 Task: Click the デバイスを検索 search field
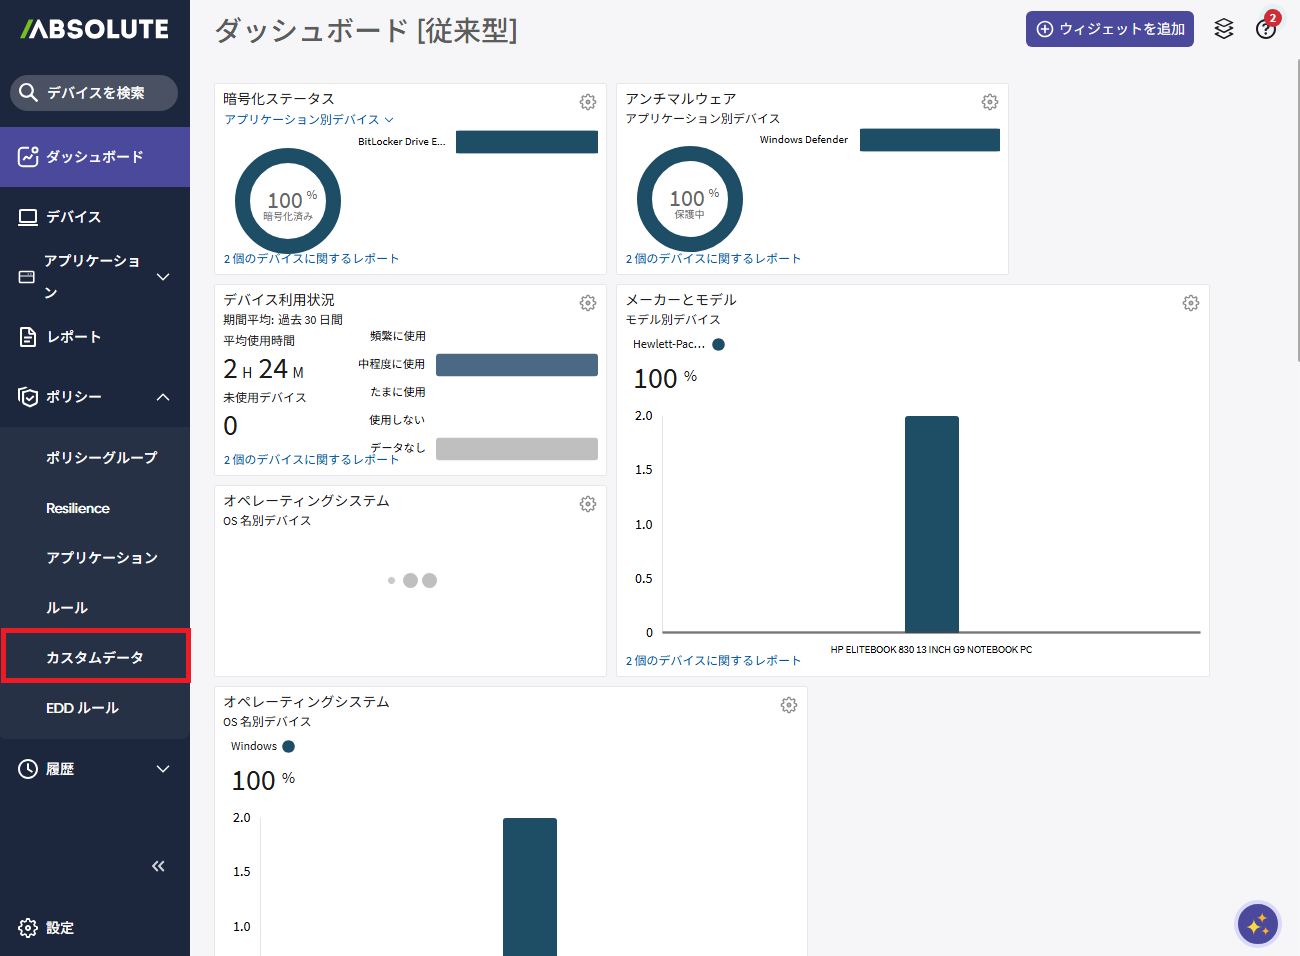[x=95, y=93]
